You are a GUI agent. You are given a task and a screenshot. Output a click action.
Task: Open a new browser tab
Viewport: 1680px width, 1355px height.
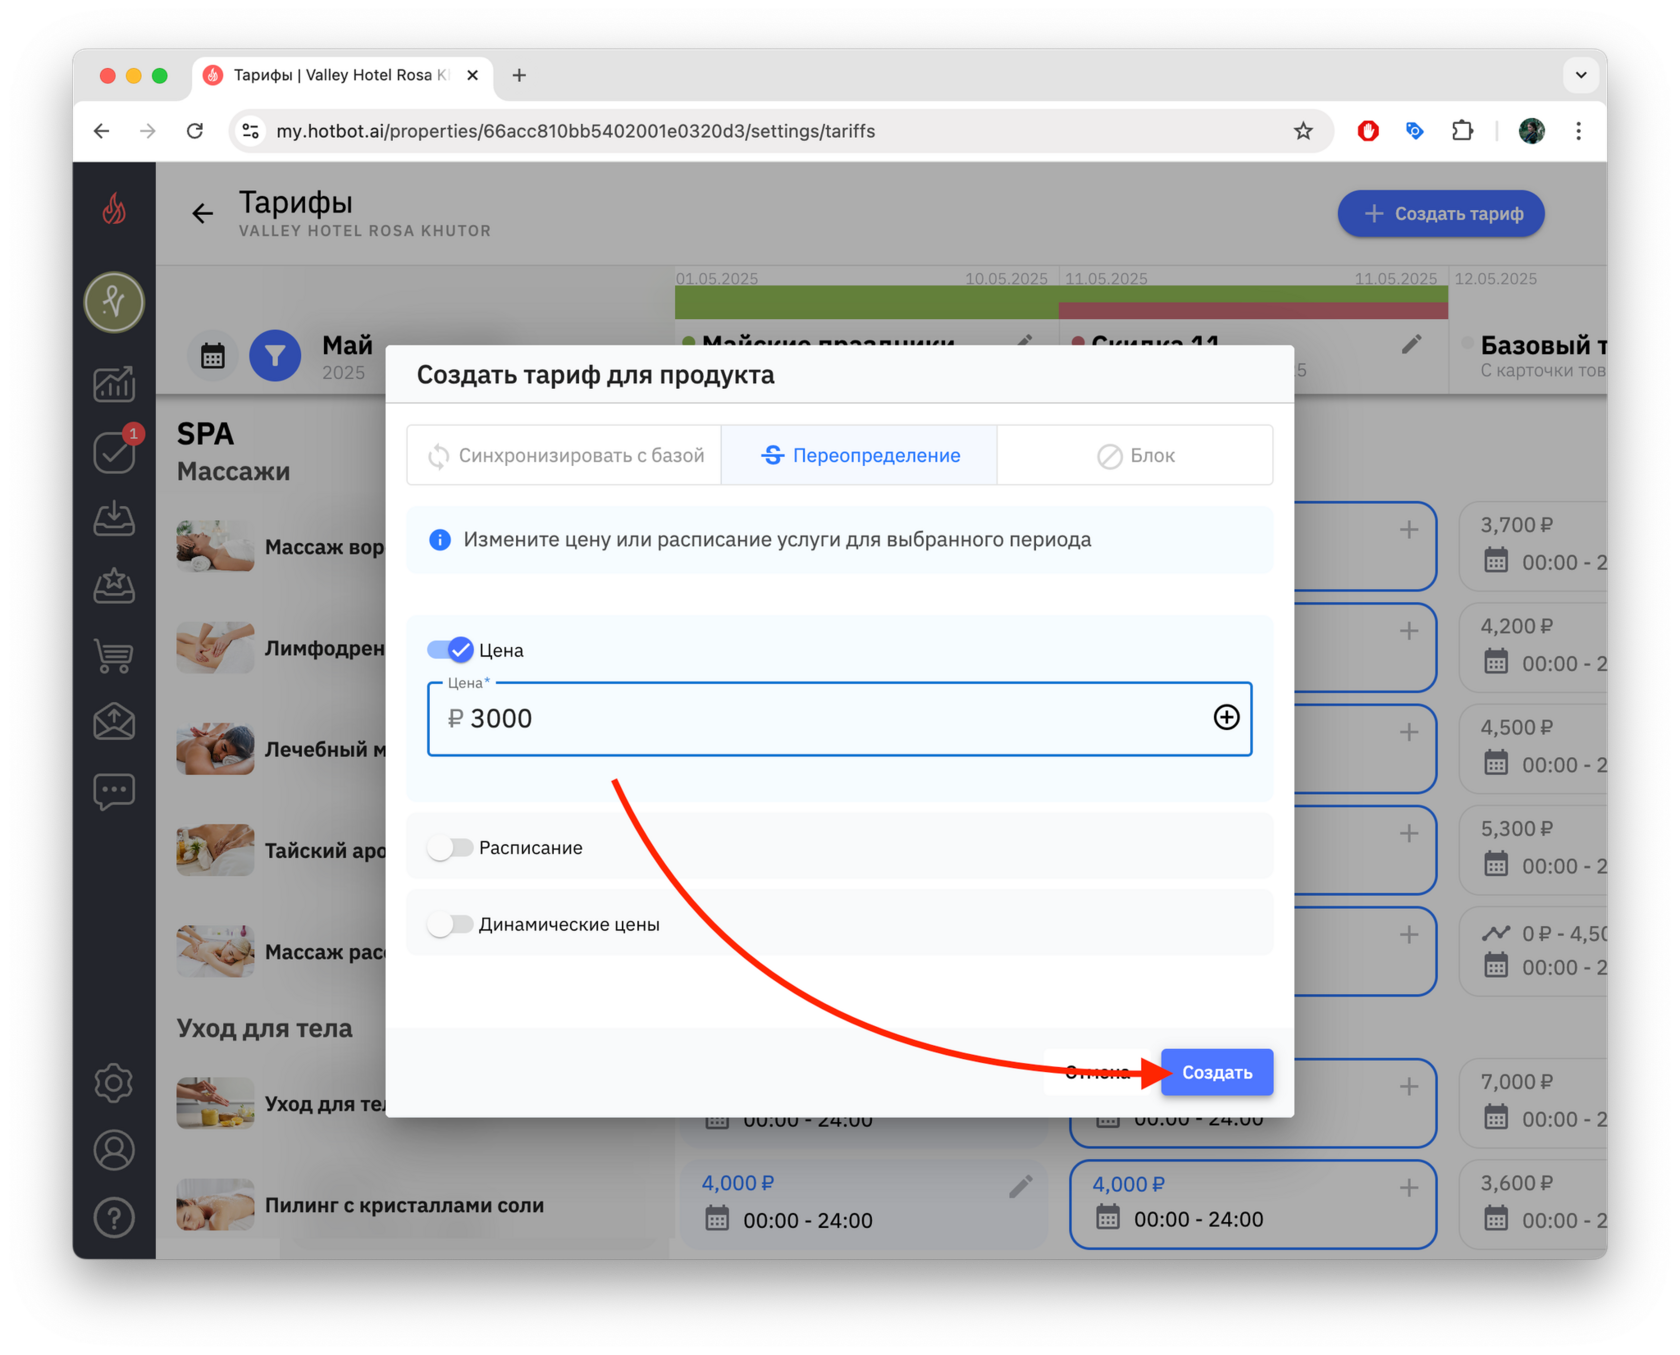click(519, 75)
